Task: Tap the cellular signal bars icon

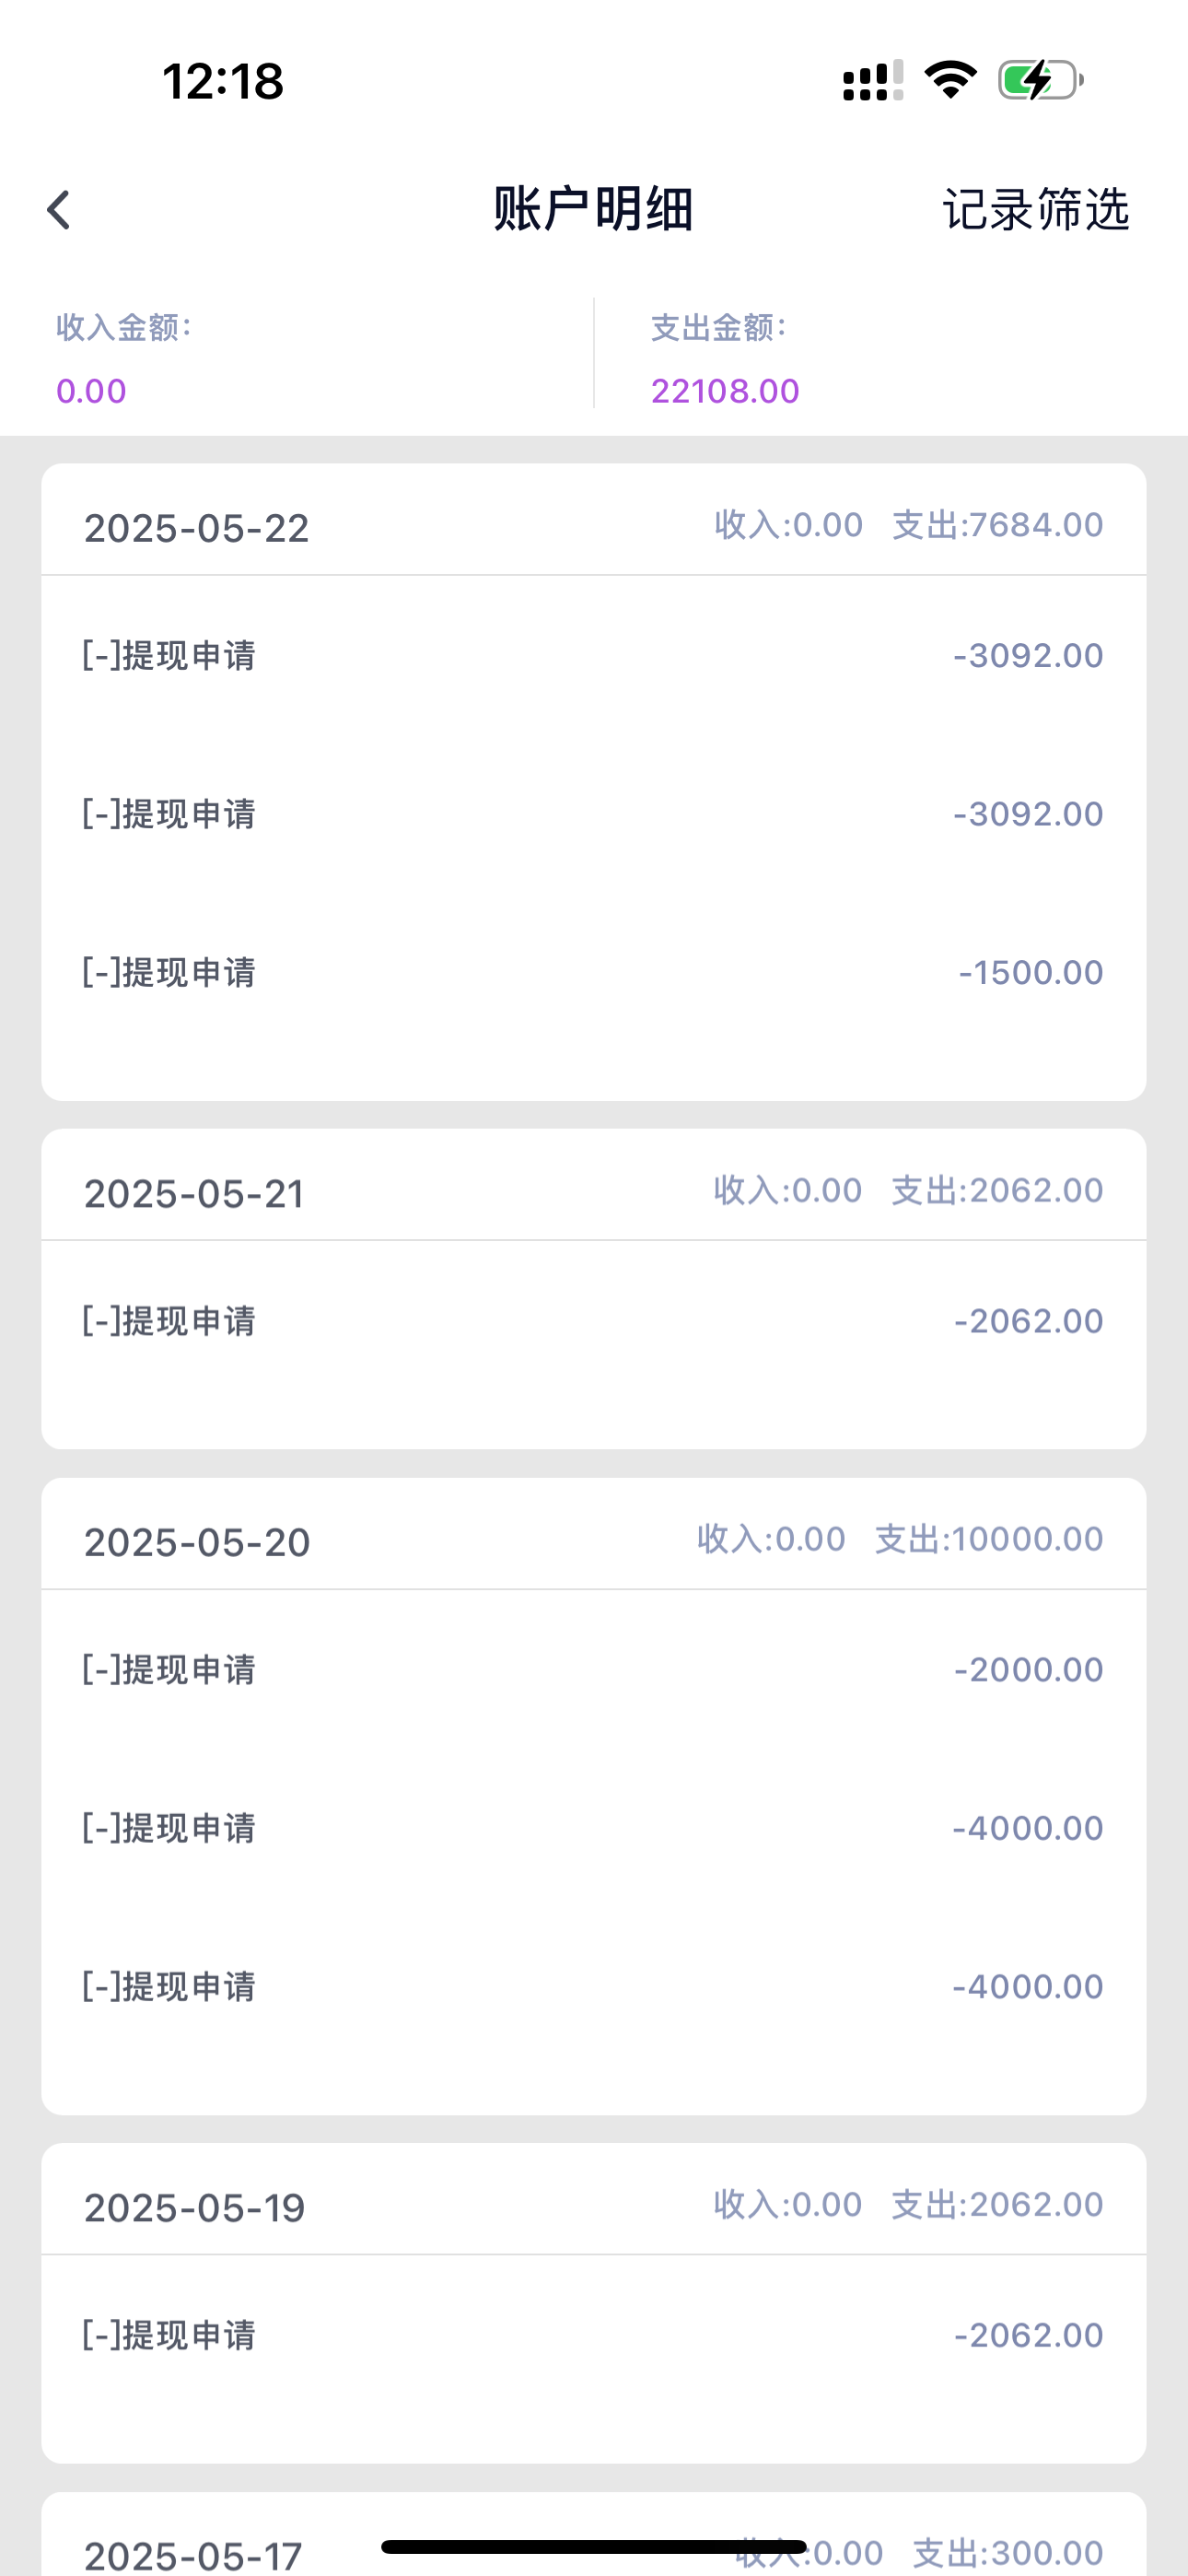Action: click(x=872, y=80)
